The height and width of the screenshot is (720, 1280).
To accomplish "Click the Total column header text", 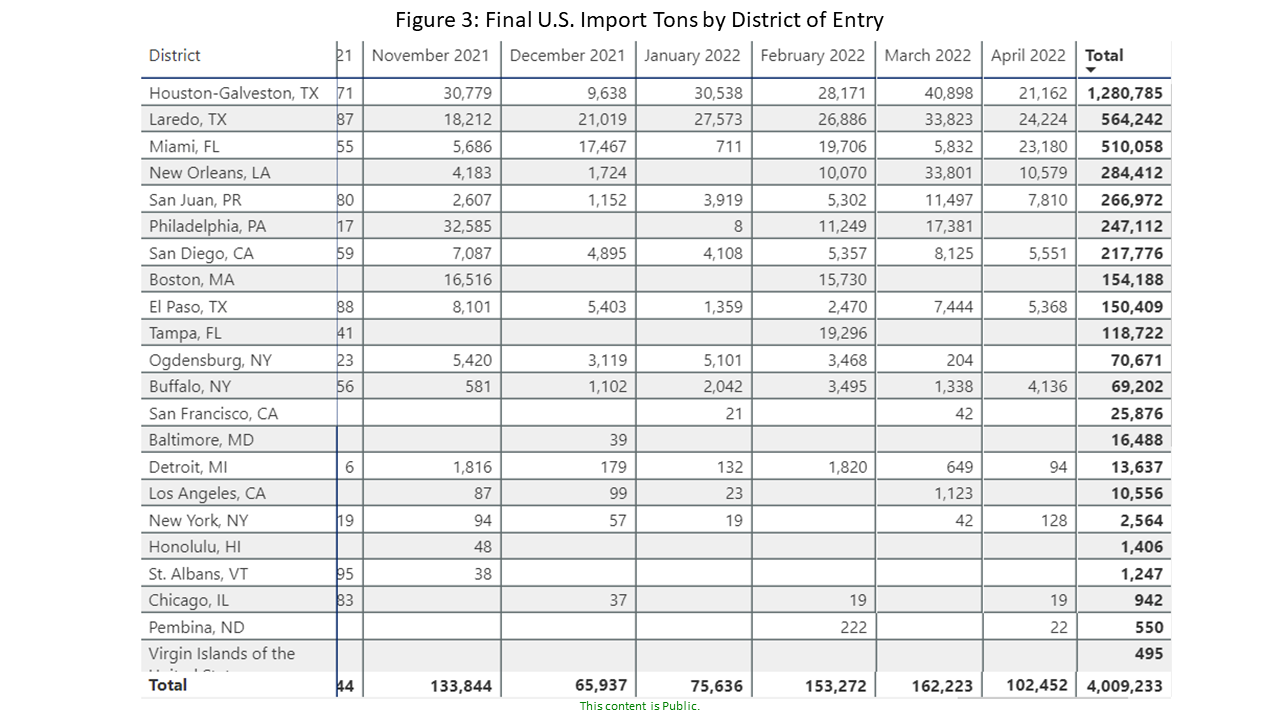I will click(1104, 56).
